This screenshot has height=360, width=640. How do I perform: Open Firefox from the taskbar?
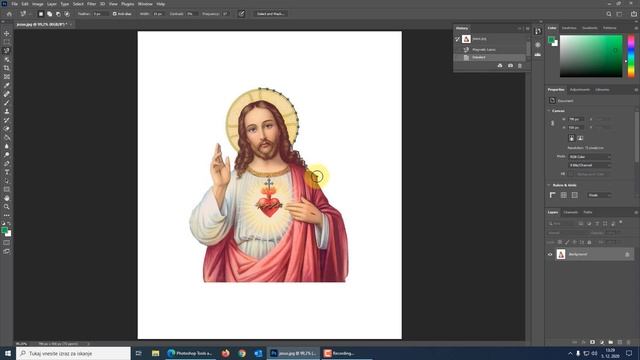225,353
